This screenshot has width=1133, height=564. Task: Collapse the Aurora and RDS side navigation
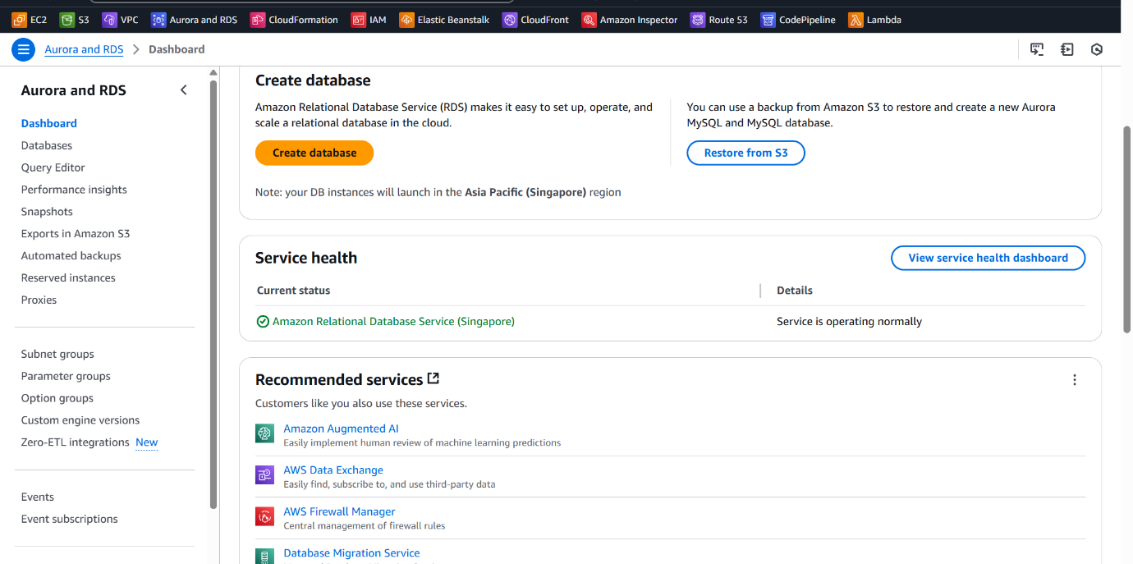184,90
